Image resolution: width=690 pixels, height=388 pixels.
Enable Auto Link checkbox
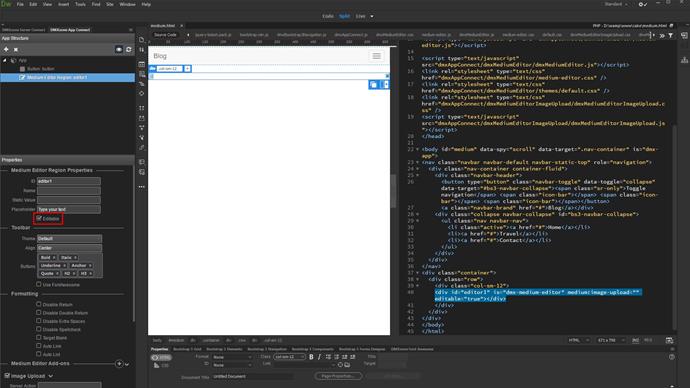point(39,346)
